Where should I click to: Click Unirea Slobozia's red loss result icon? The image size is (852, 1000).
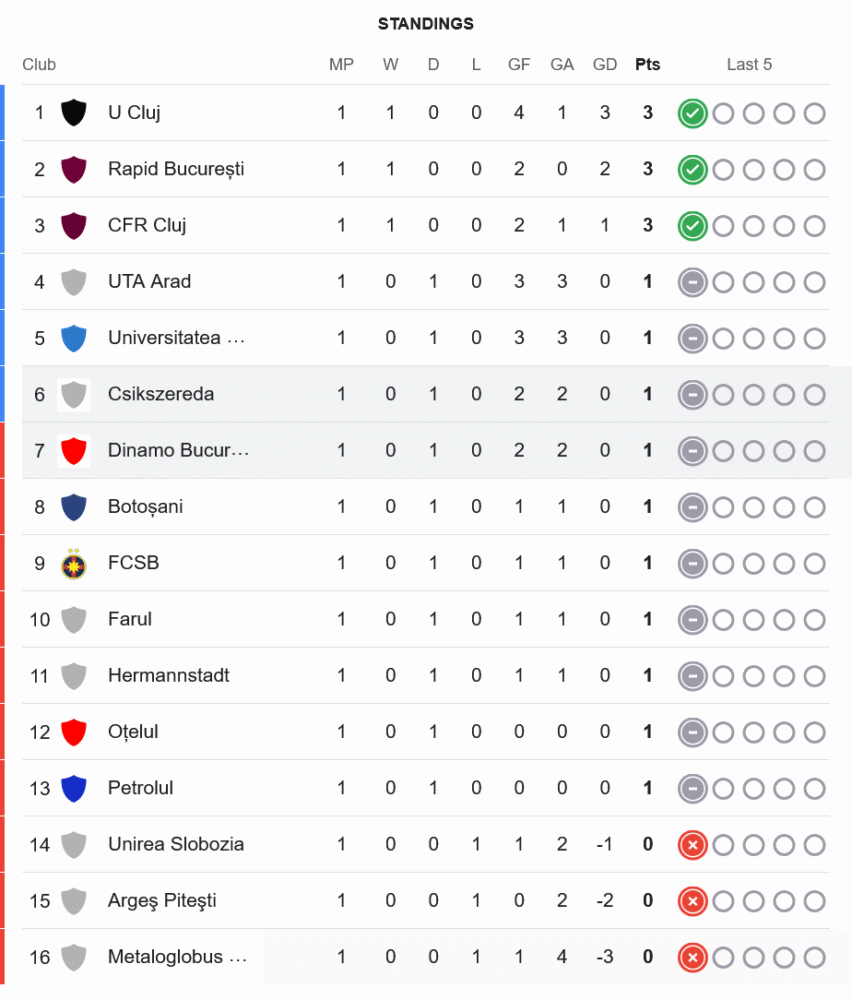(692, 845)
